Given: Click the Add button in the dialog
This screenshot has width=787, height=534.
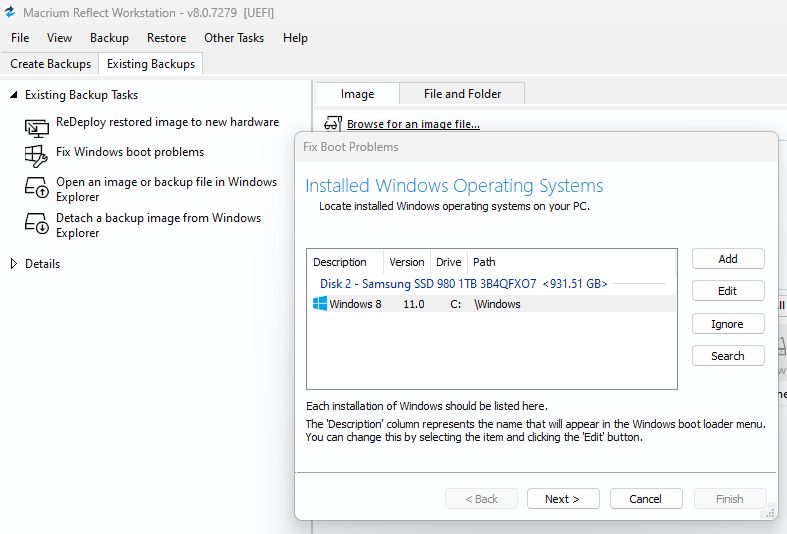Looking at the screenshot, I should point(728,259).
